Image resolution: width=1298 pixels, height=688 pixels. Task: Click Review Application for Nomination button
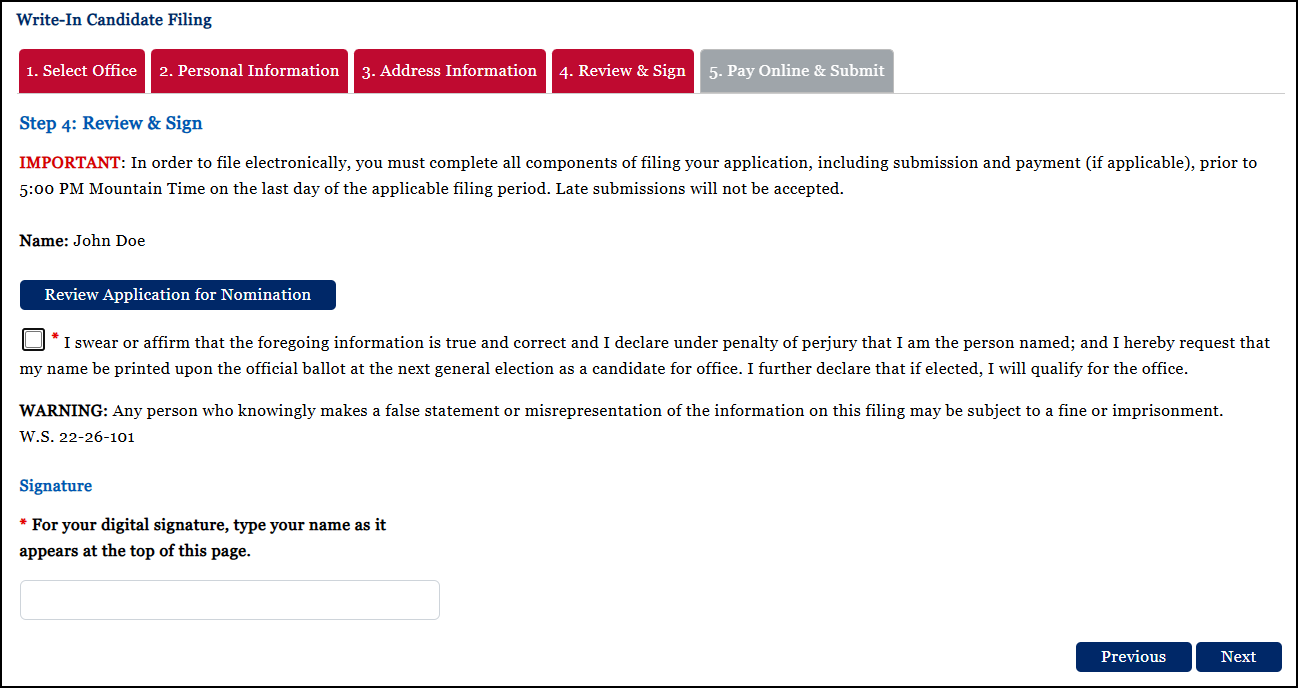(178, 295)
